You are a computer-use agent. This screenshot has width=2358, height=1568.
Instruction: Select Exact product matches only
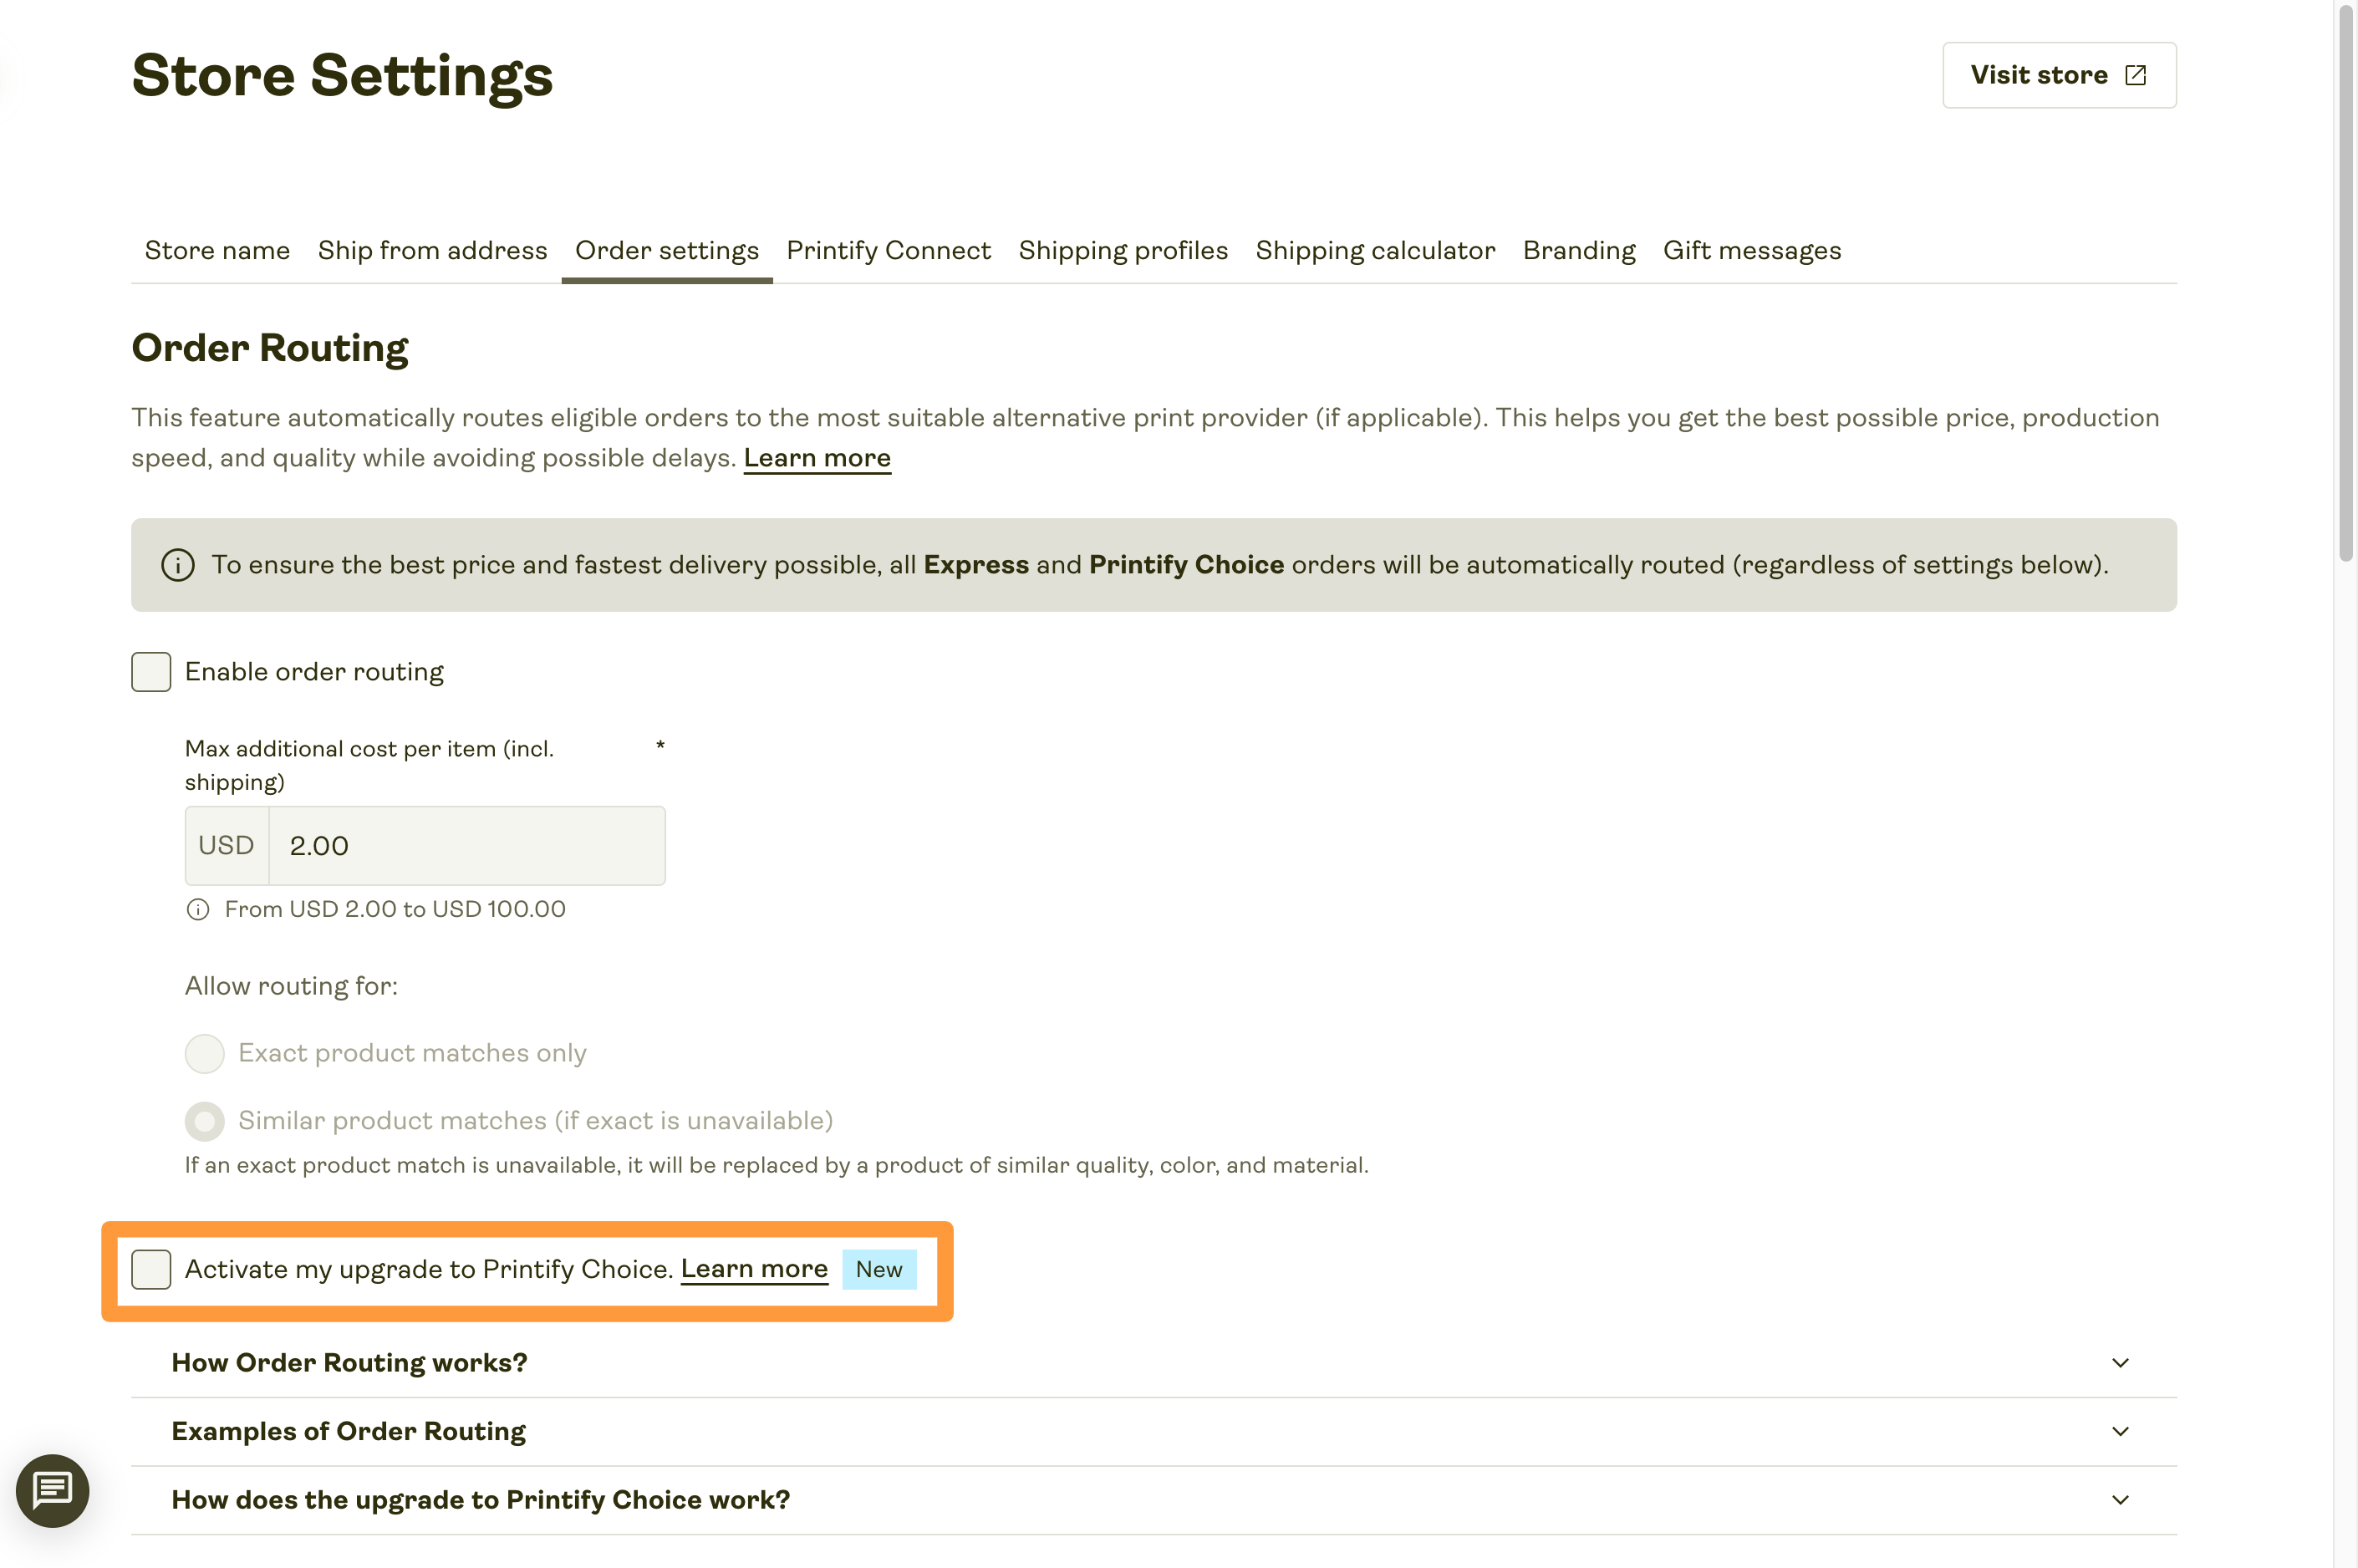tap(205, 1053)
